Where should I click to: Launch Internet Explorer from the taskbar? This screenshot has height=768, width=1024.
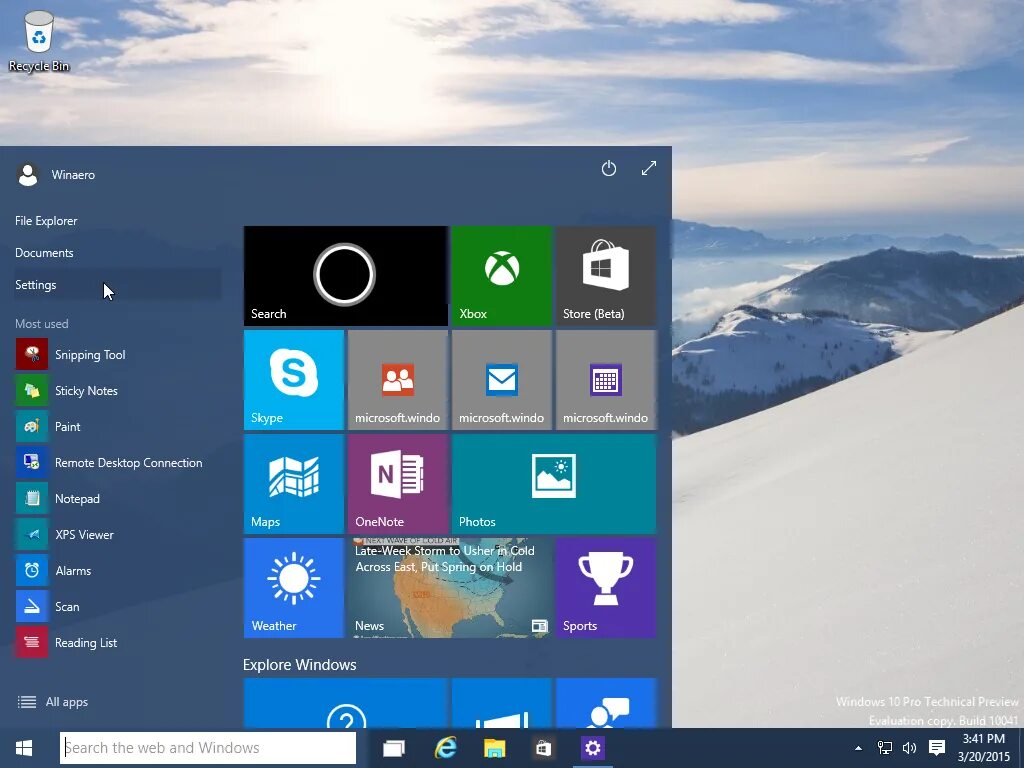coord(445,748)
